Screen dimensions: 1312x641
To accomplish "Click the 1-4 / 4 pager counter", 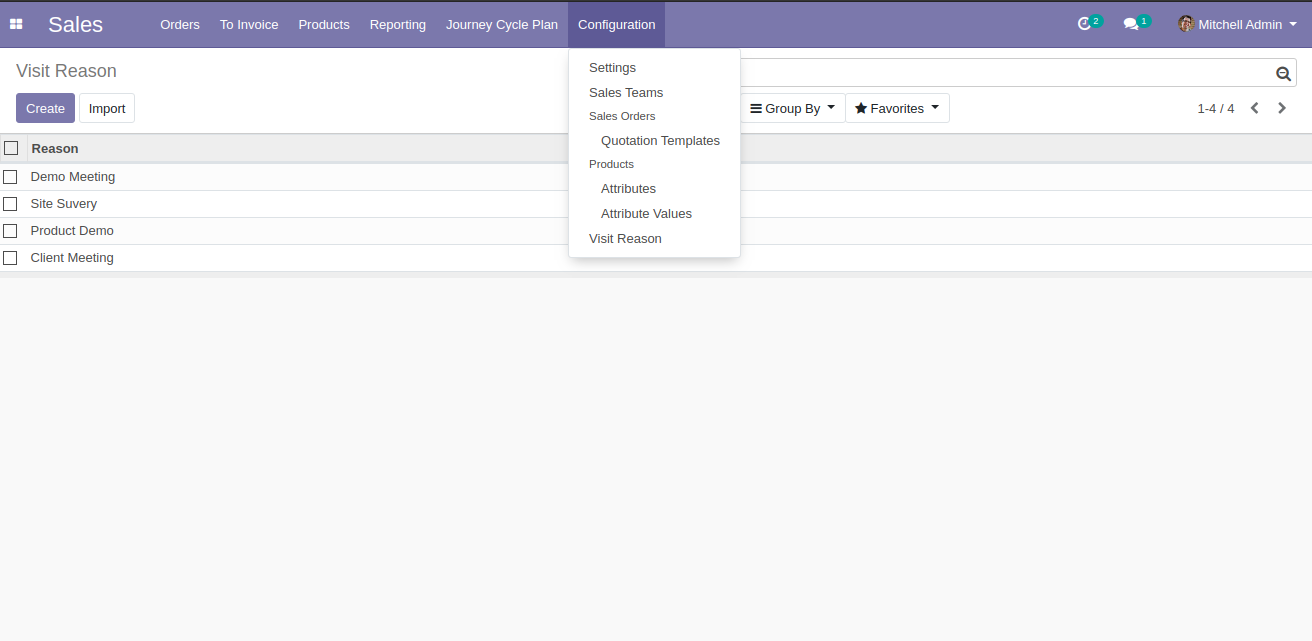I will click(x=1216, y=108).
